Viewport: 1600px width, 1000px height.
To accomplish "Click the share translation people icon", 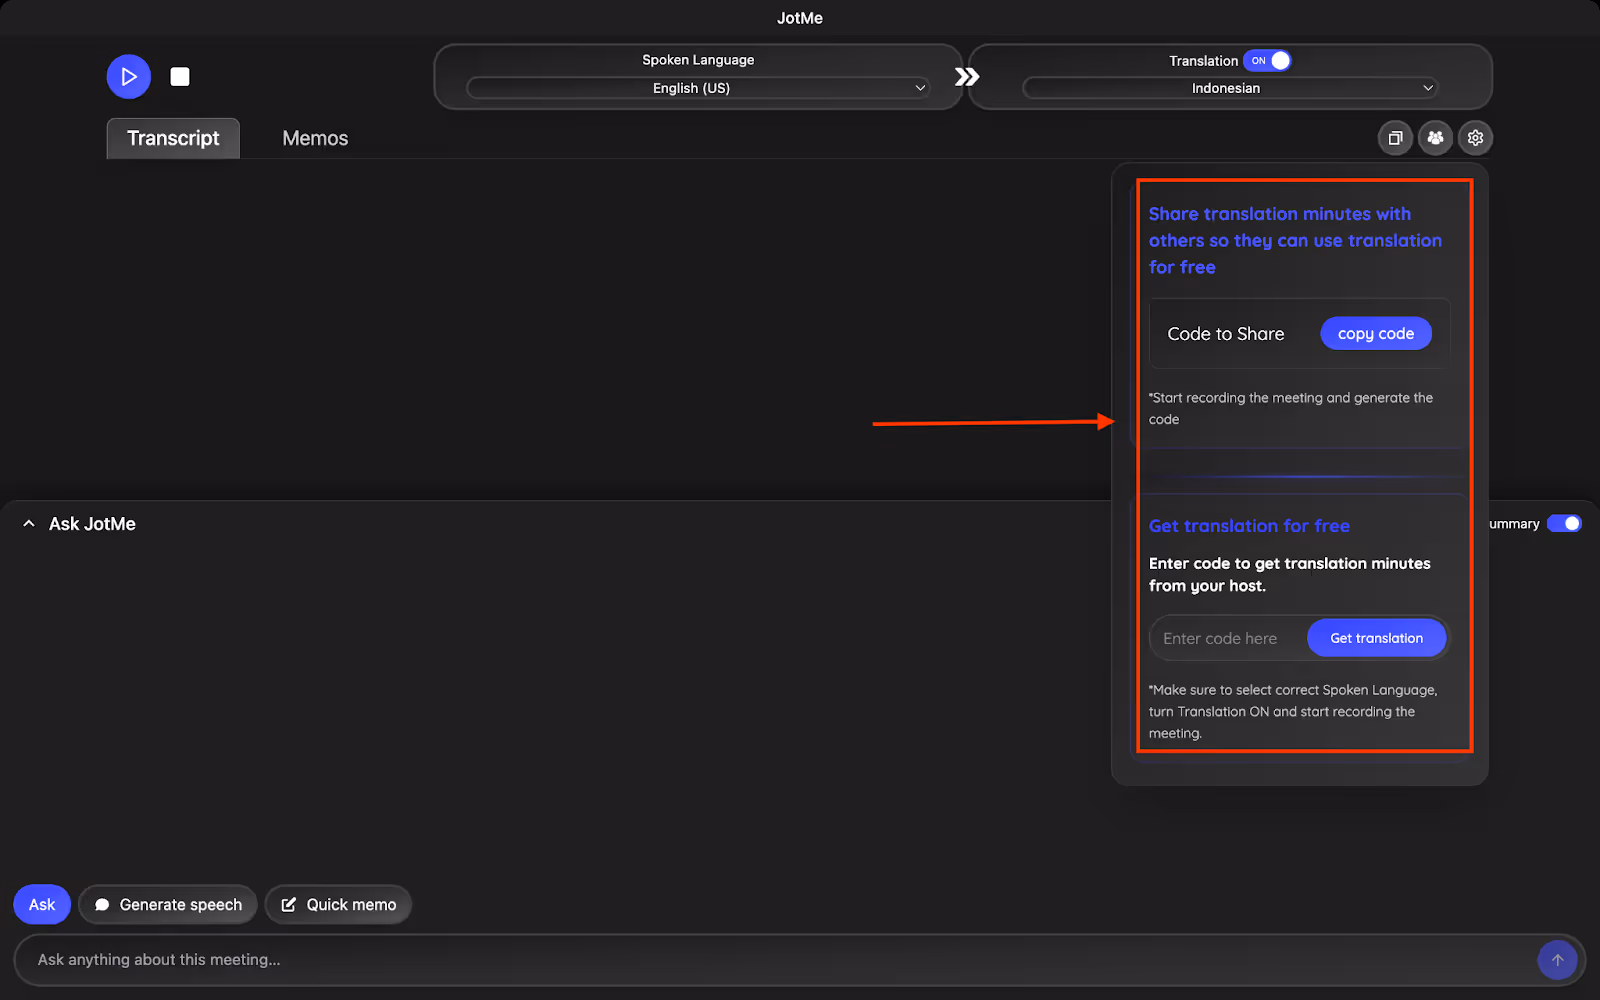I will (x=1435, y=138).
